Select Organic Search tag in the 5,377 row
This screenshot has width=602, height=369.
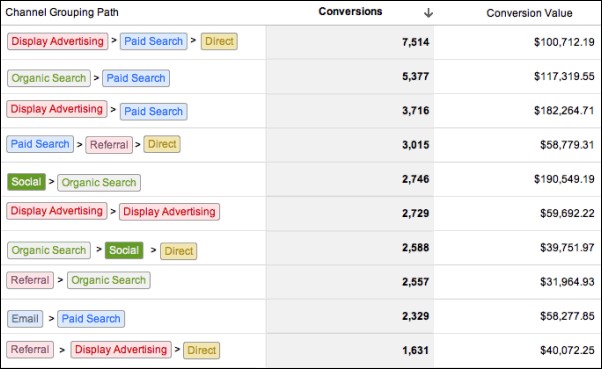(x=49, y=78)
